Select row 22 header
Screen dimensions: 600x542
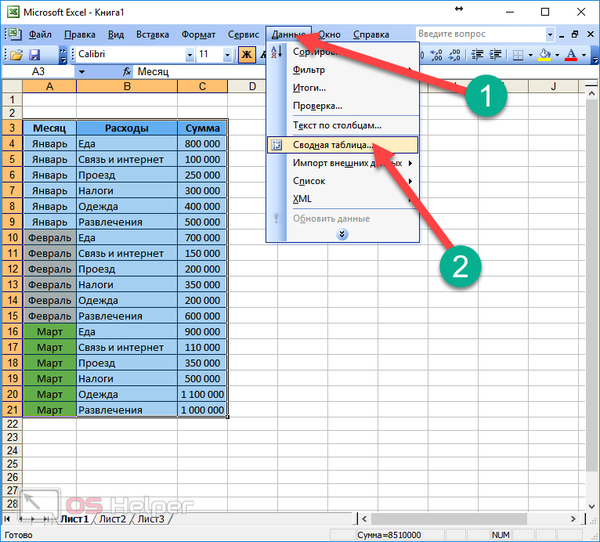click(x=12, y=424)
